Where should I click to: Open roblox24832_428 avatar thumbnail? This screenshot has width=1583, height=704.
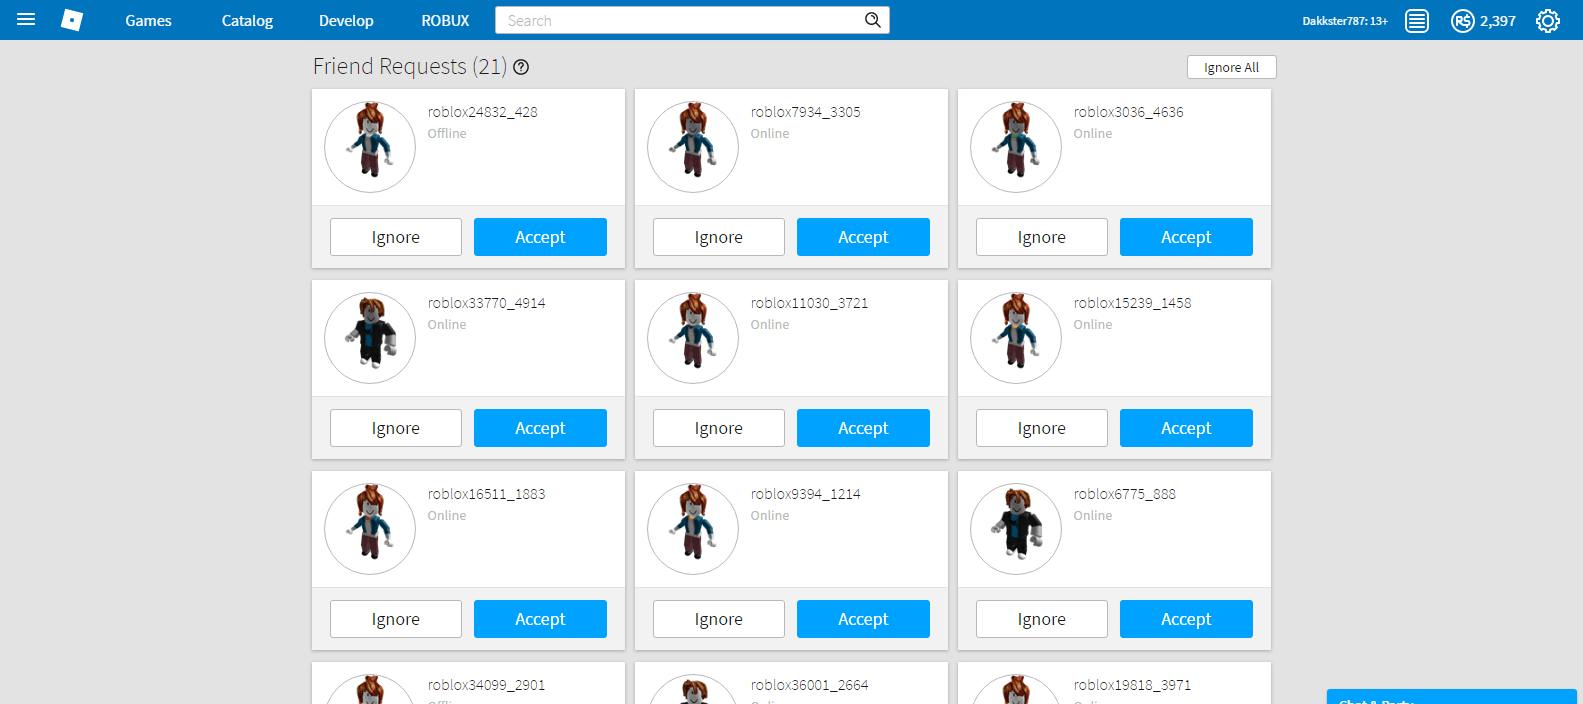tap(370, 147)
